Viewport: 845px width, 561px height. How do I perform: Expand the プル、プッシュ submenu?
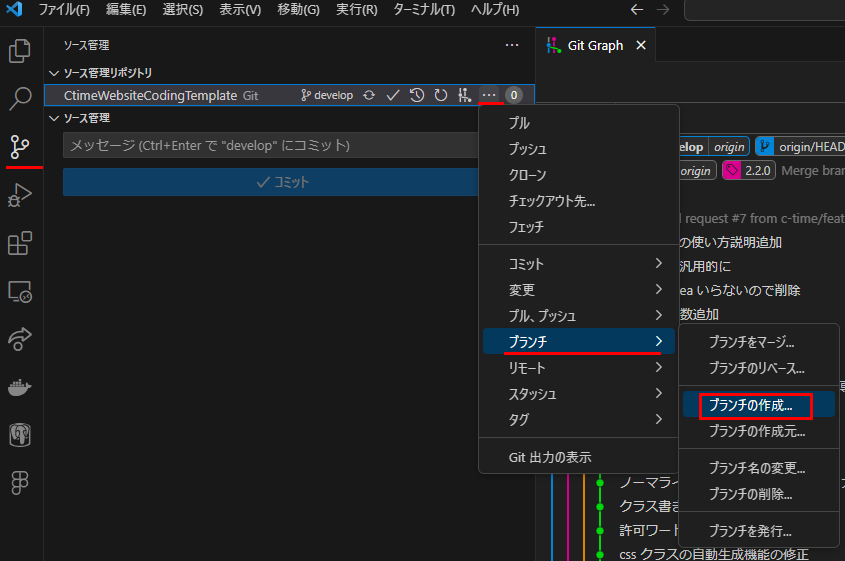(x=578, y=316)
